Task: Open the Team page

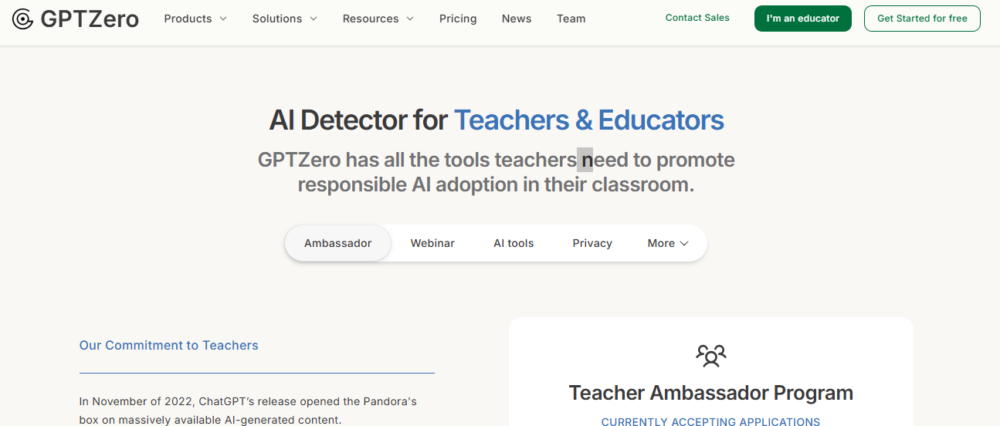Action: (x=571, y=18)
